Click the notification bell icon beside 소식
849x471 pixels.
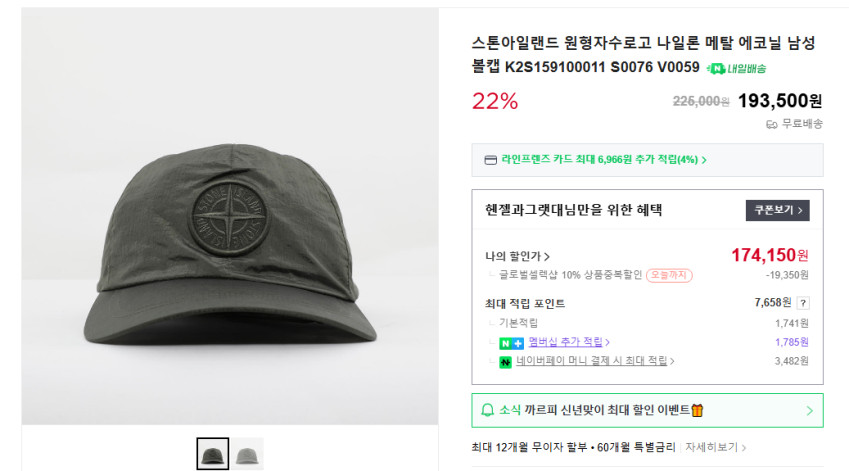click(487, 410)
